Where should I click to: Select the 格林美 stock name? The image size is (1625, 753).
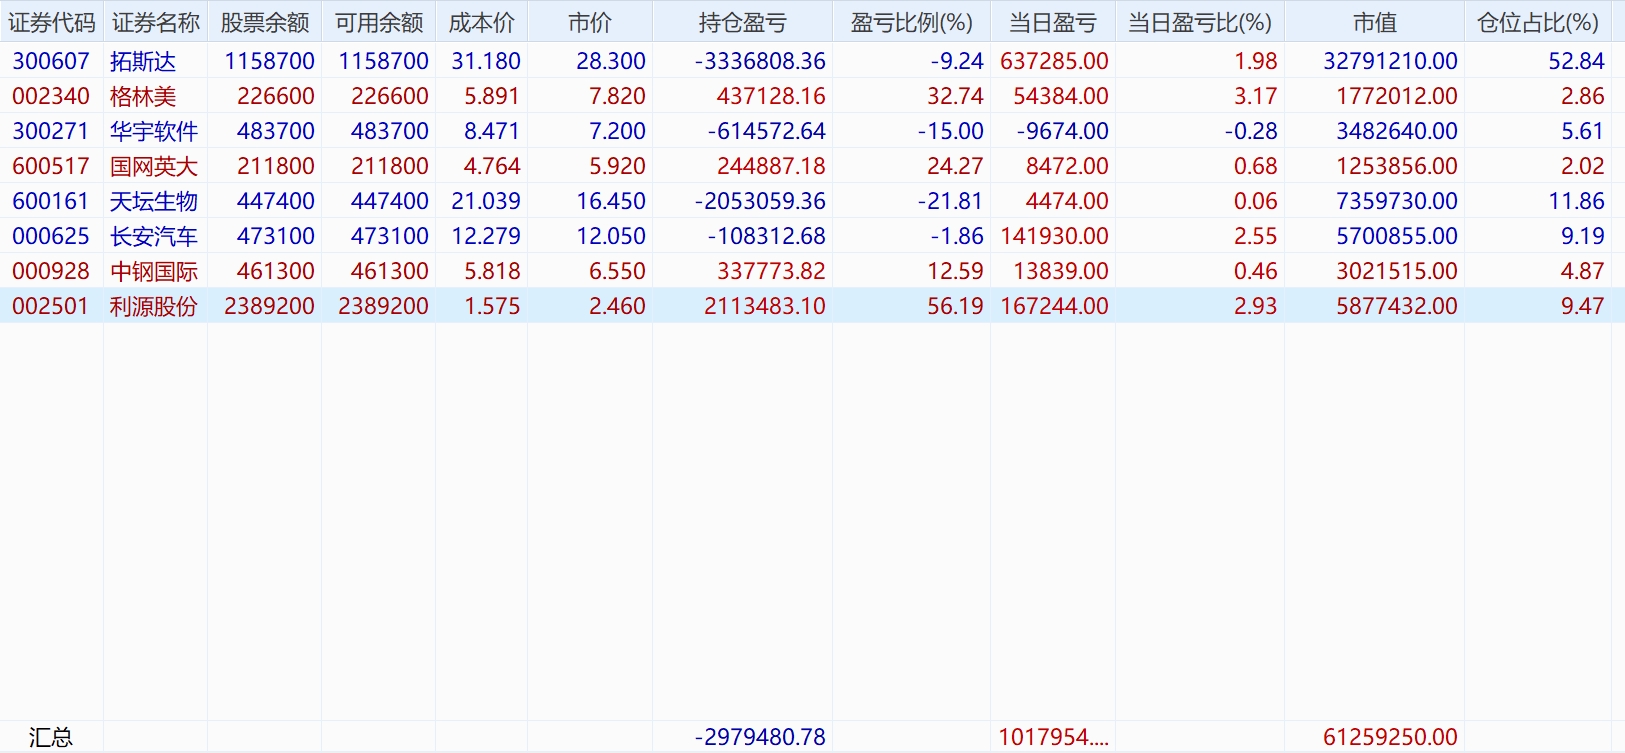[x=143, y=96]
